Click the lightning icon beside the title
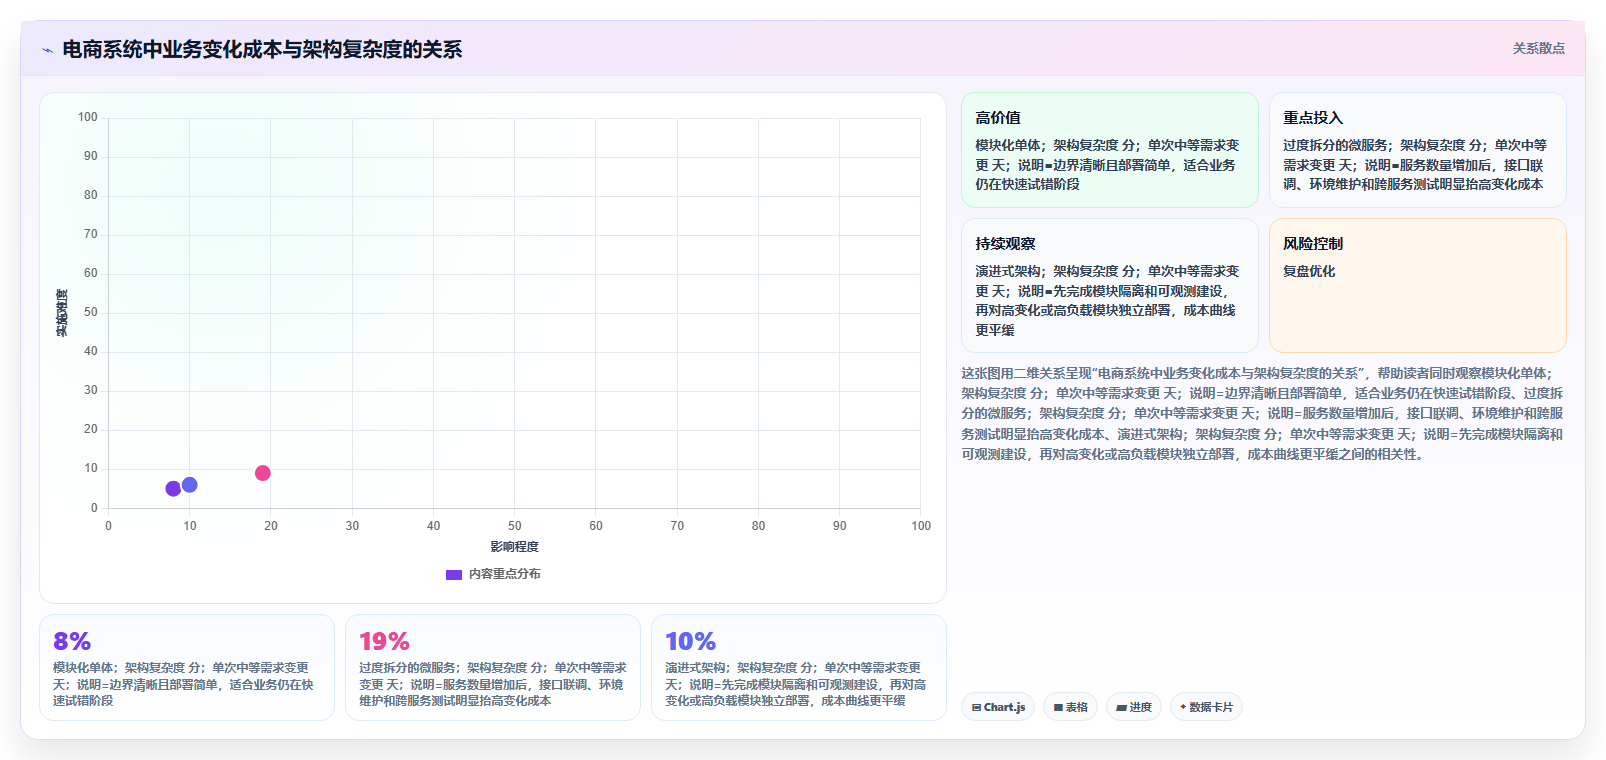Screen dimensions: 1606x760 coord(47,50)
